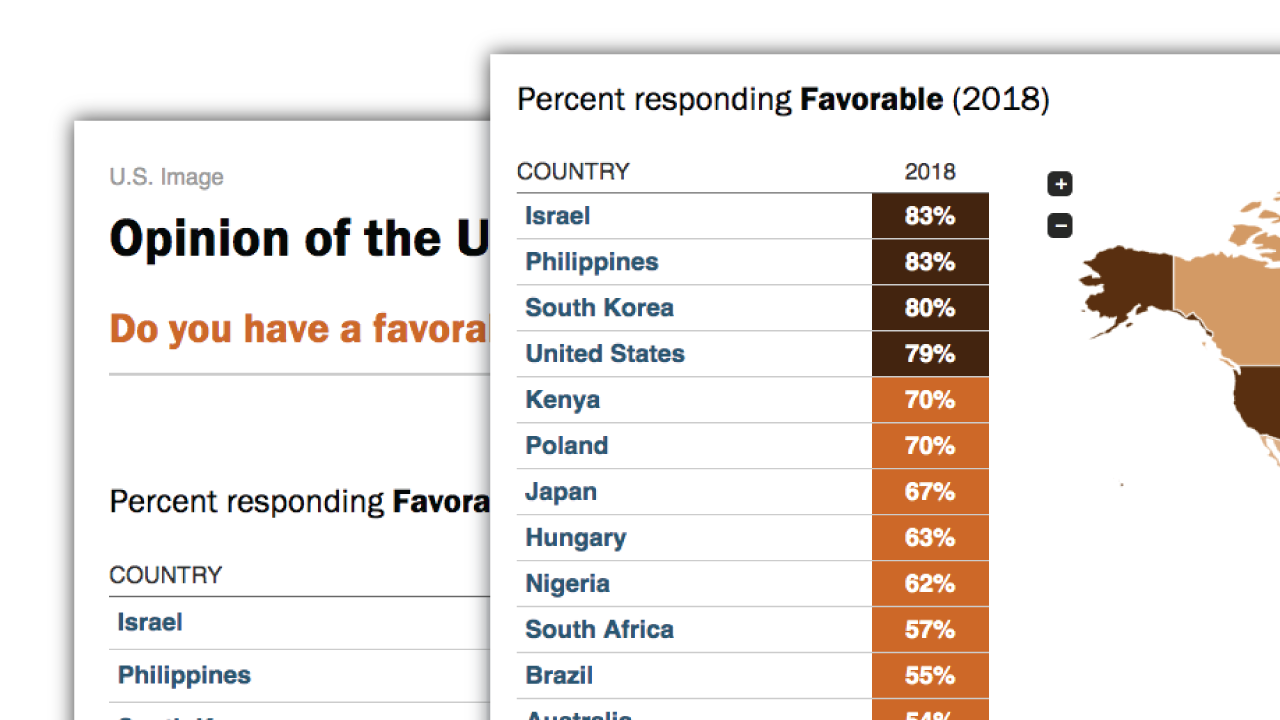Open the Philippines link in front table
Image resolution: width=1280 pixels, height=720 pixels.
[592, 262]
